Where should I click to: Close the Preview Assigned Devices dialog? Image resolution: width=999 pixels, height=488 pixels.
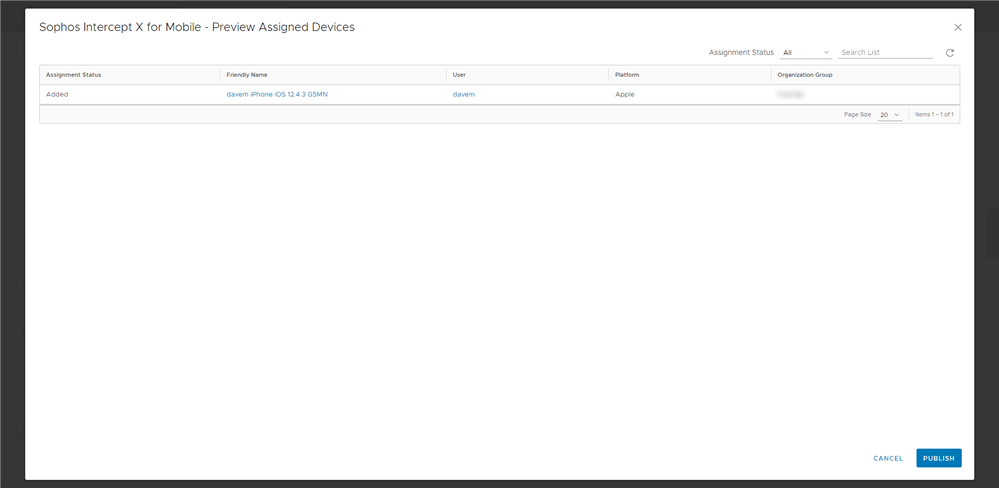point(958,27)
